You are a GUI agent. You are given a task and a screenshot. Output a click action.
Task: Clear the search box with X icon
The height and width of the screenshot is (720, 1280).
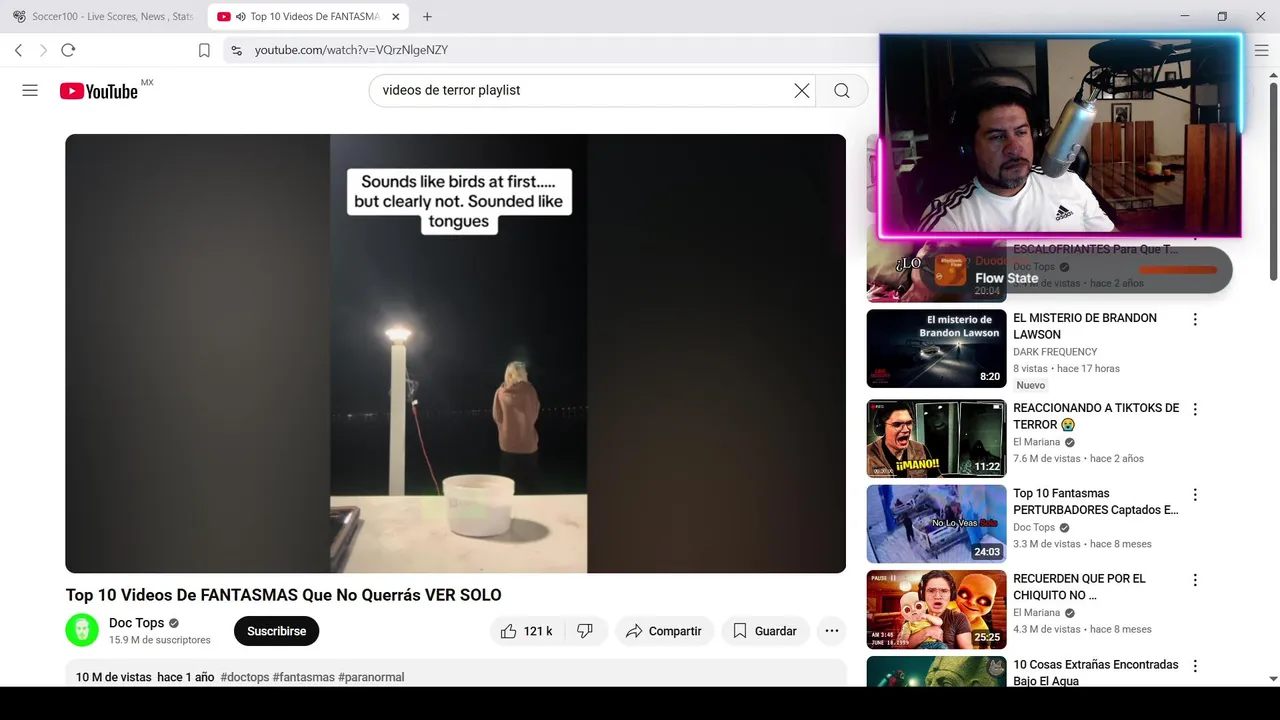point(802,91)
